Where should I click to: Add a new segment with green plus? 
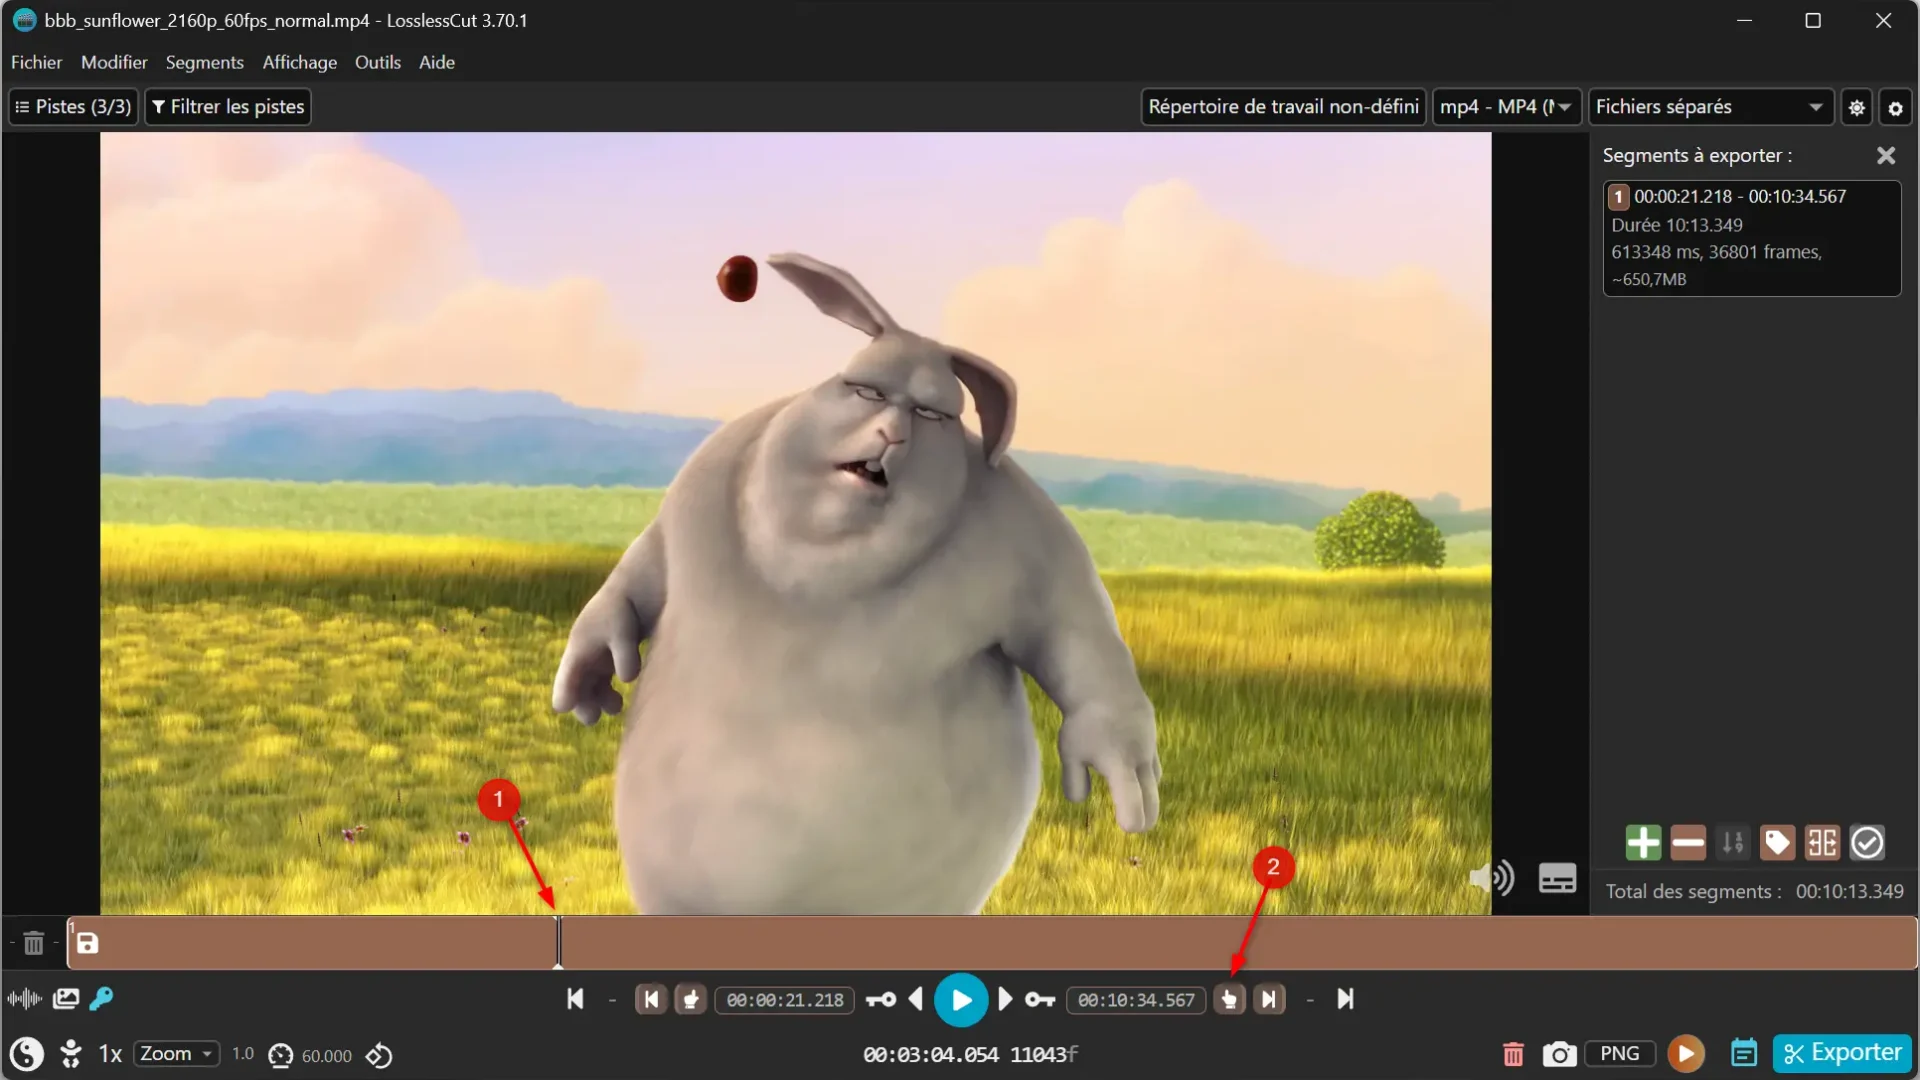pos(1643,843)
